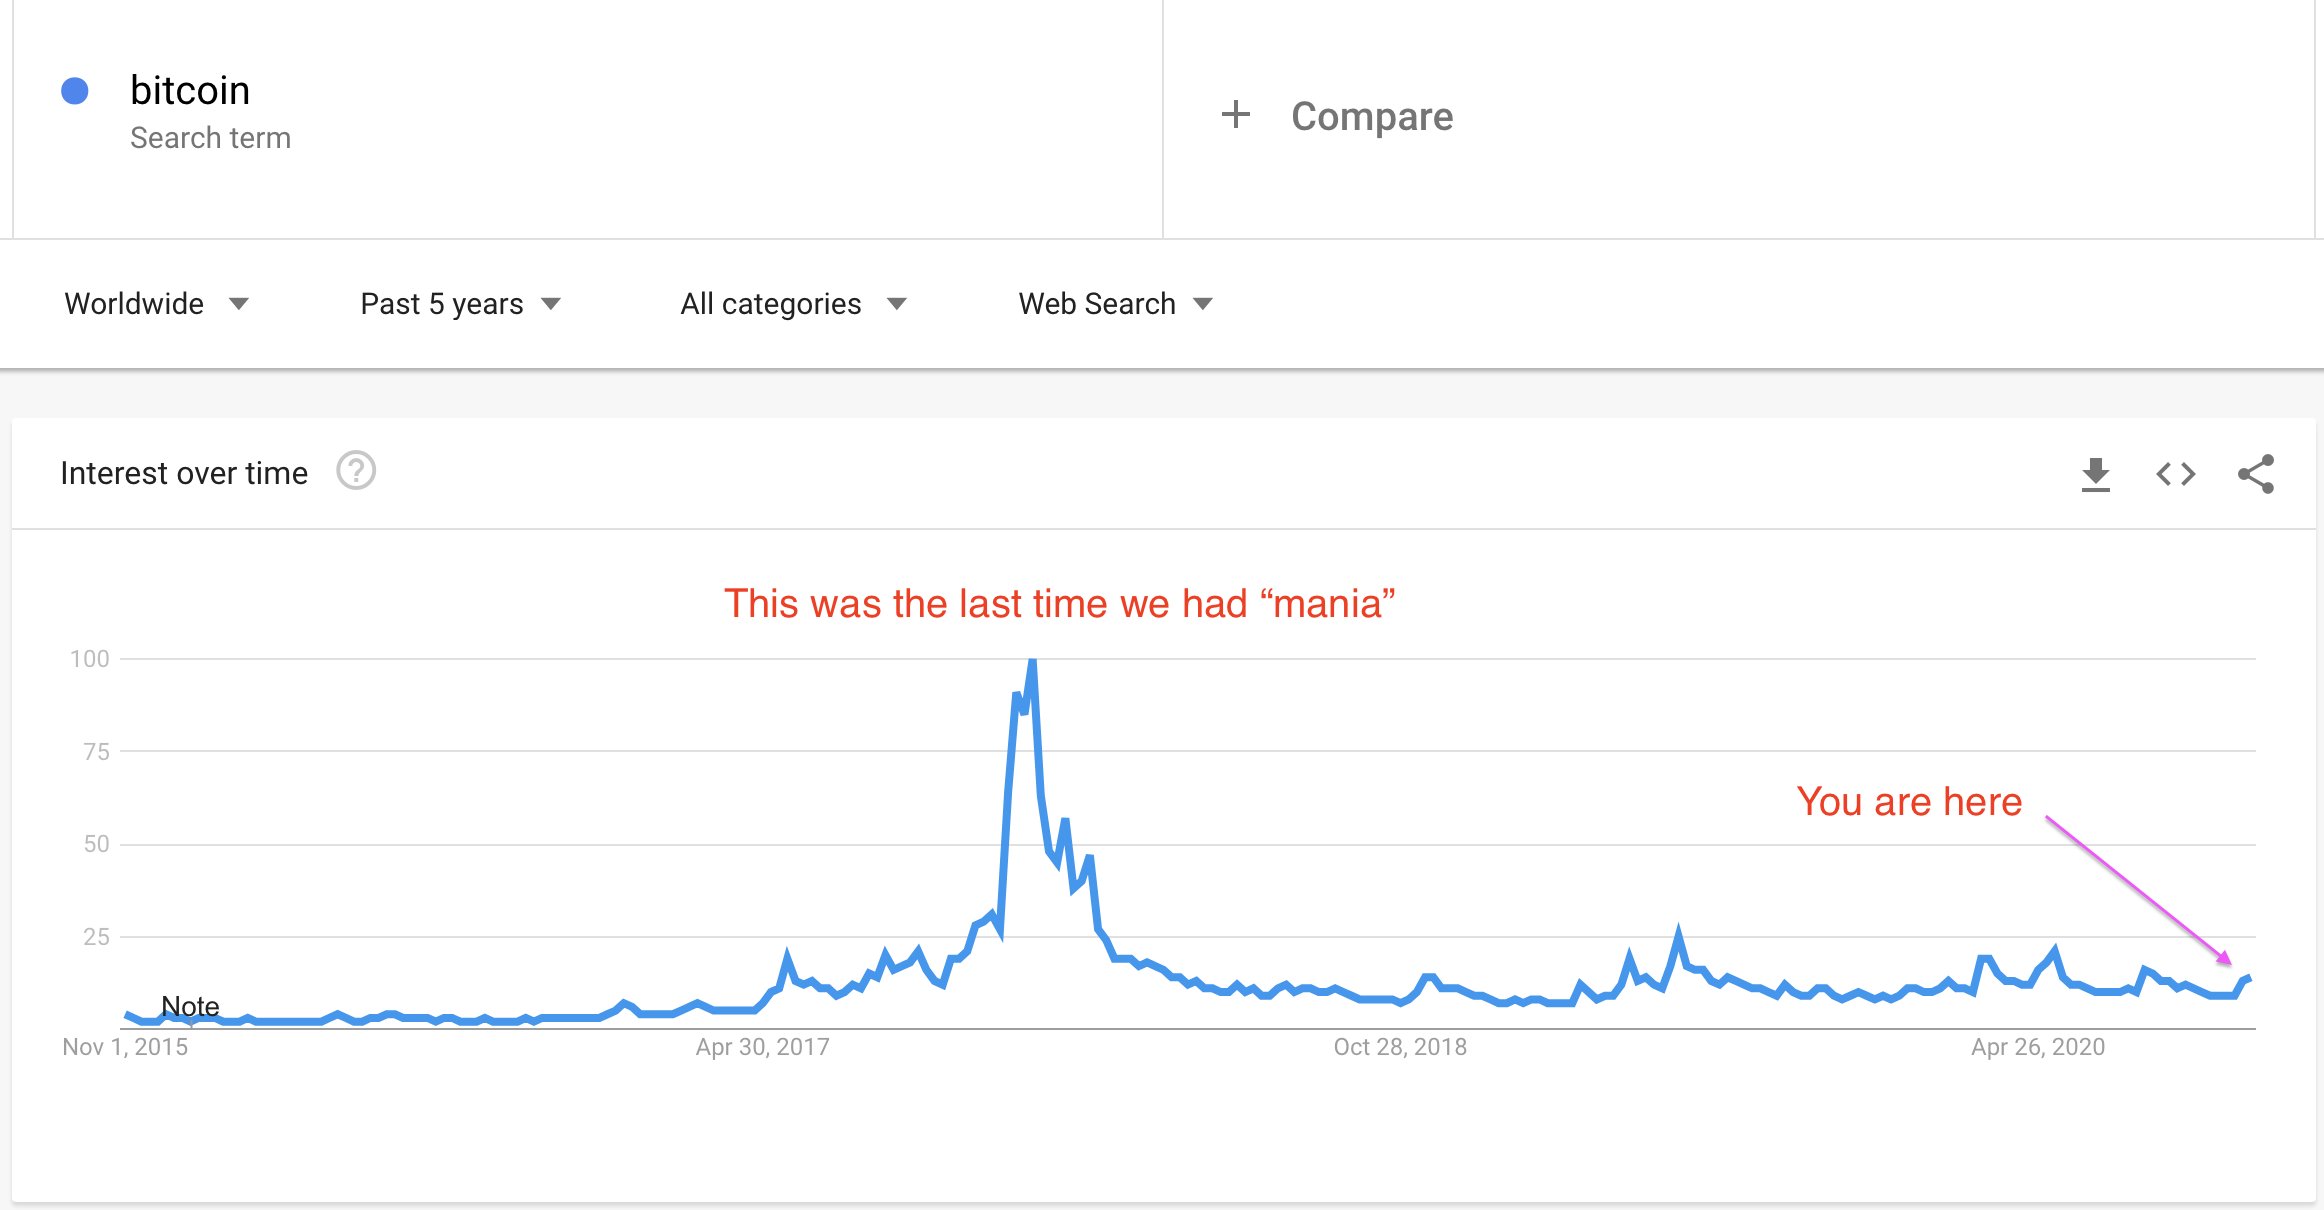
Task: Click the embed code icon
Action: (x=2175, y=474)
